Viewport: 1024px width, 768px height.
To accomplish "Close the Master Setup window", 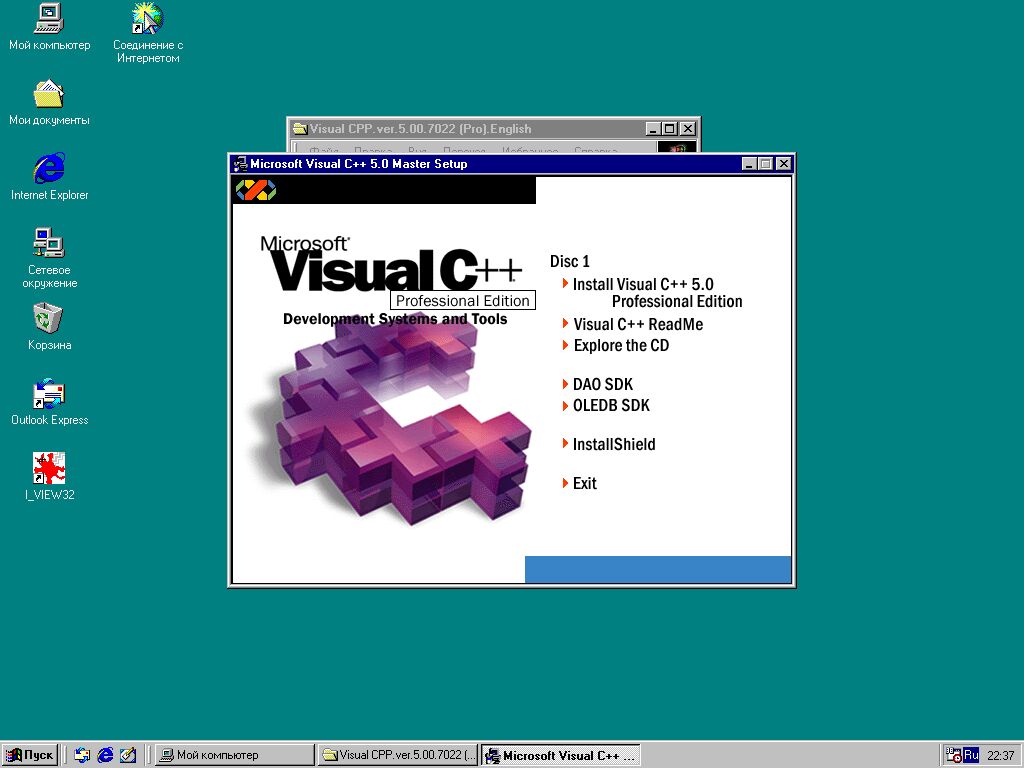I will [784, 164].
